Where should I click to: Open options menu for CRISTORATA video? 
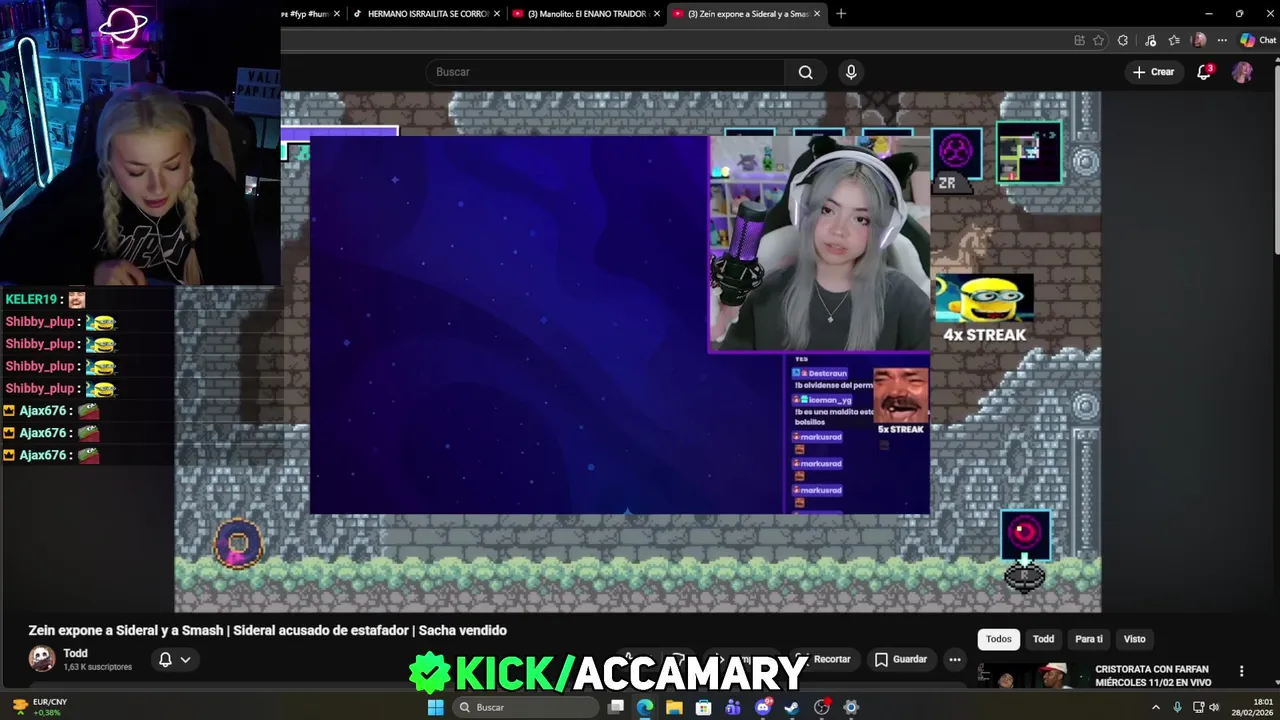point(1242,671)
